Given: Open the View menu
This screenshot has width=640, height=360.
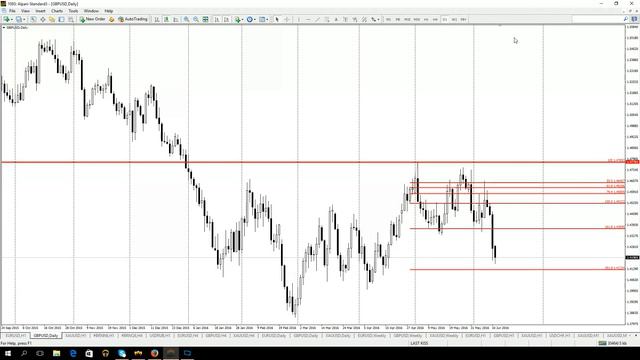Looking at the screenshot, I should pos(25,11).
